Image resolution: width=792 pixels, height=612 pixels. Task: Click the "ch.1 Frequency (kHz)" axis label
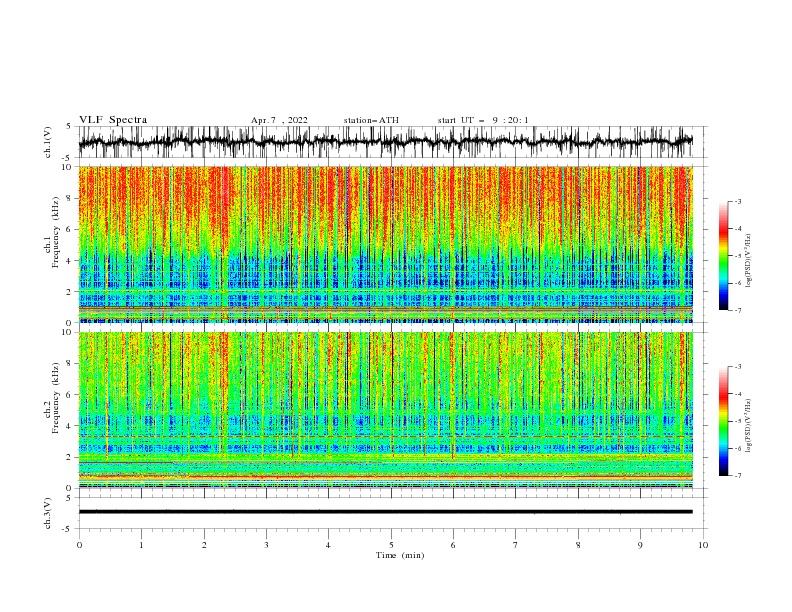(x=52, y=232)
